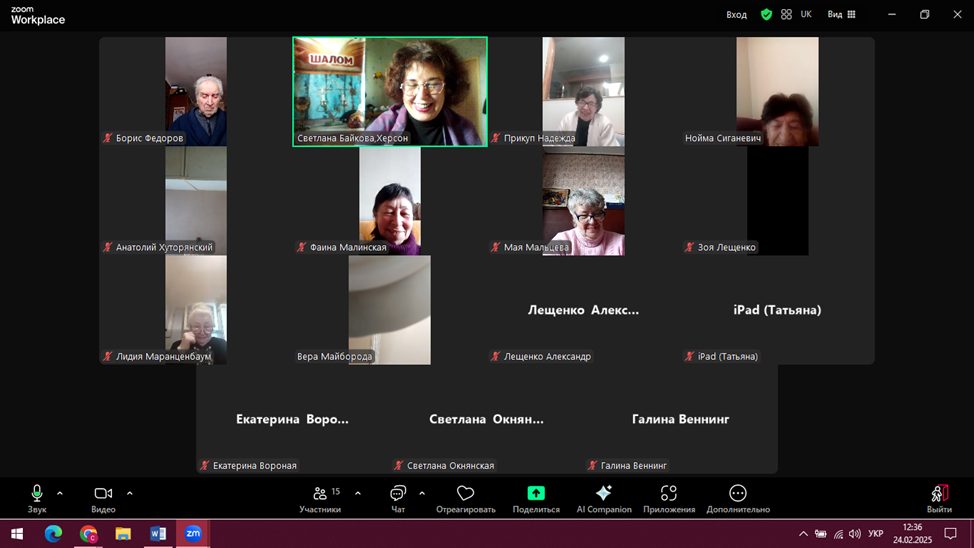Screen dimensions: 974x548
Task: Open the Participants (Участники) panel
Action: click(320, 494)
